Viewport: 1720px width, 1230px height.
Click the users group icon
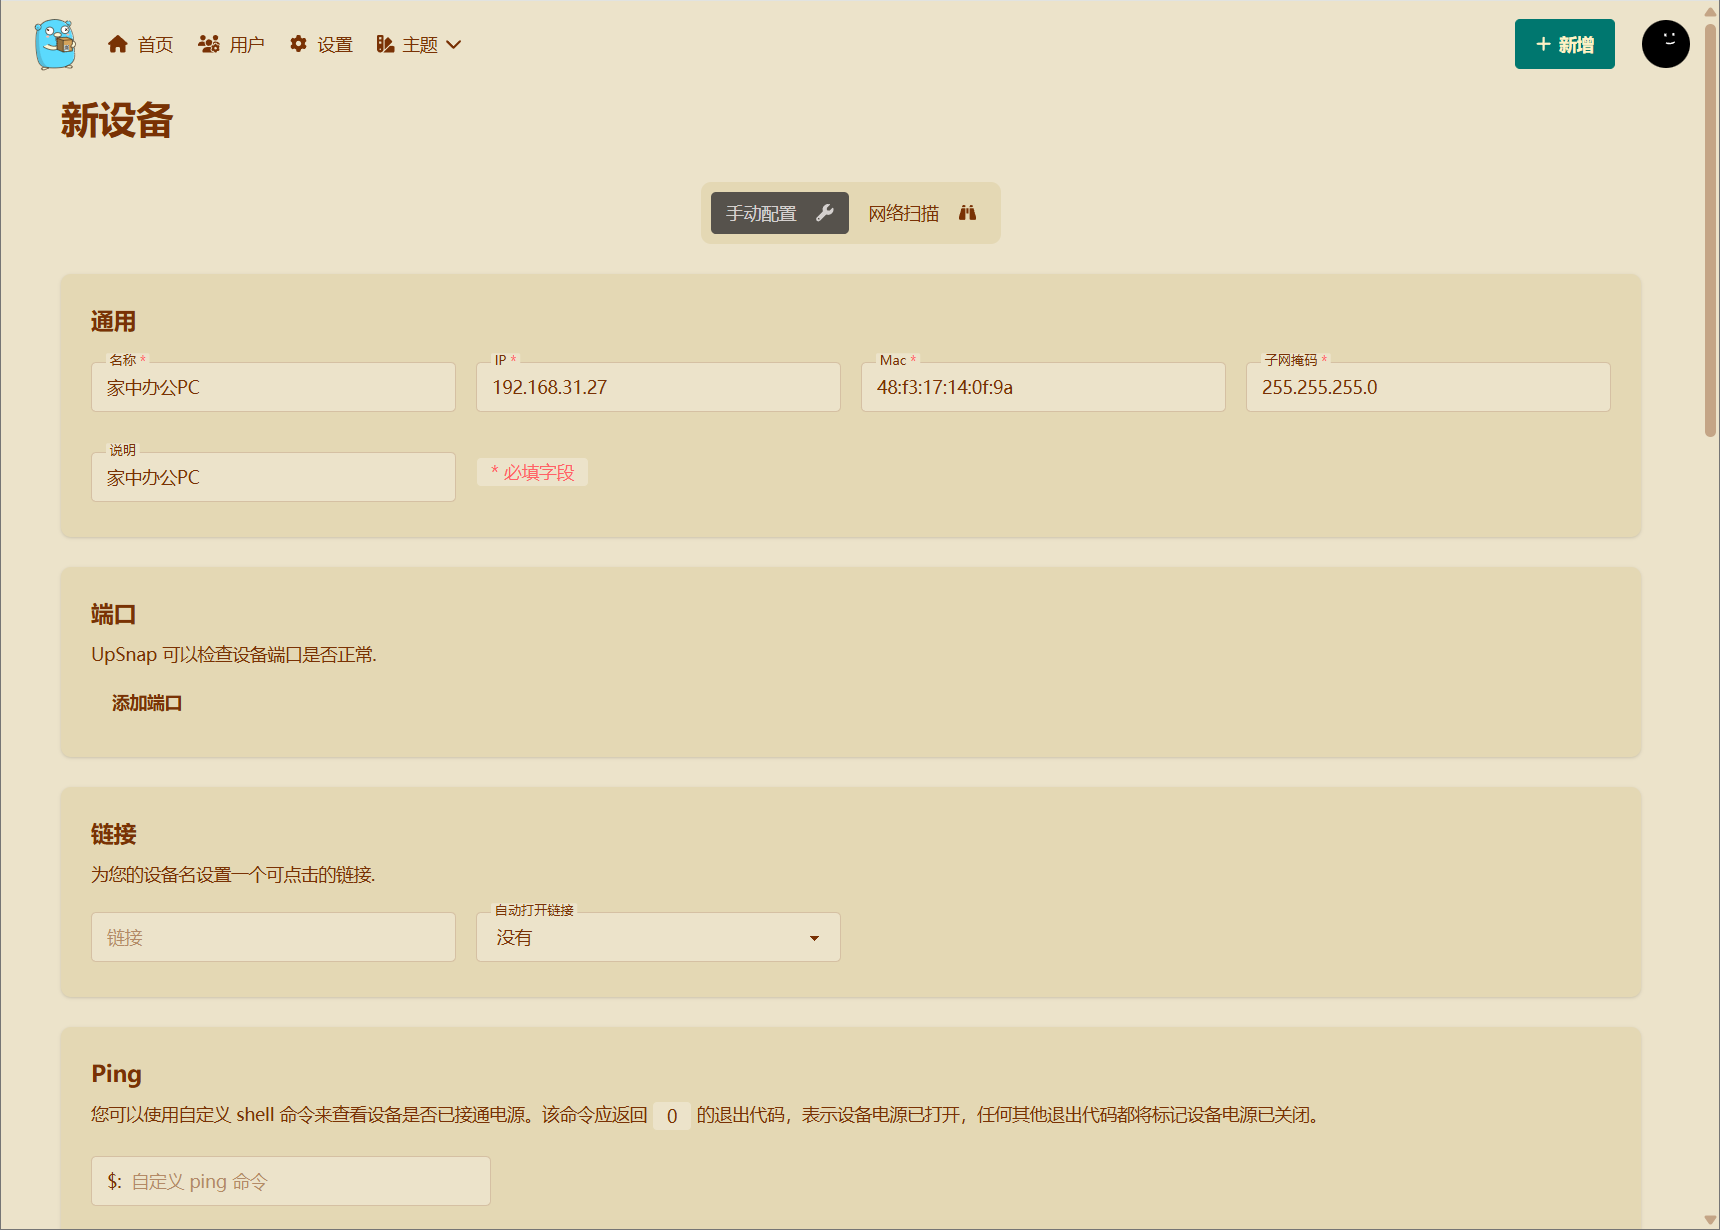tap(209, 44)
